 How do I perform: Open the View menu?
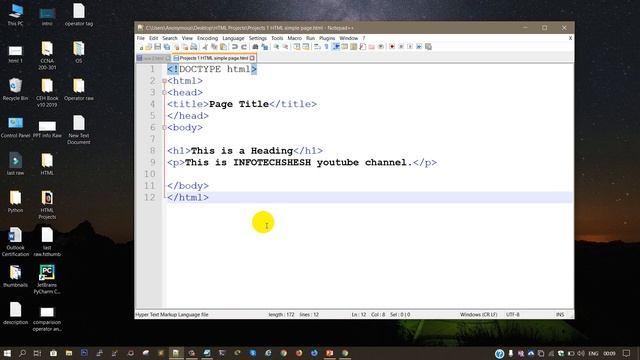click(x=187, y=38)
